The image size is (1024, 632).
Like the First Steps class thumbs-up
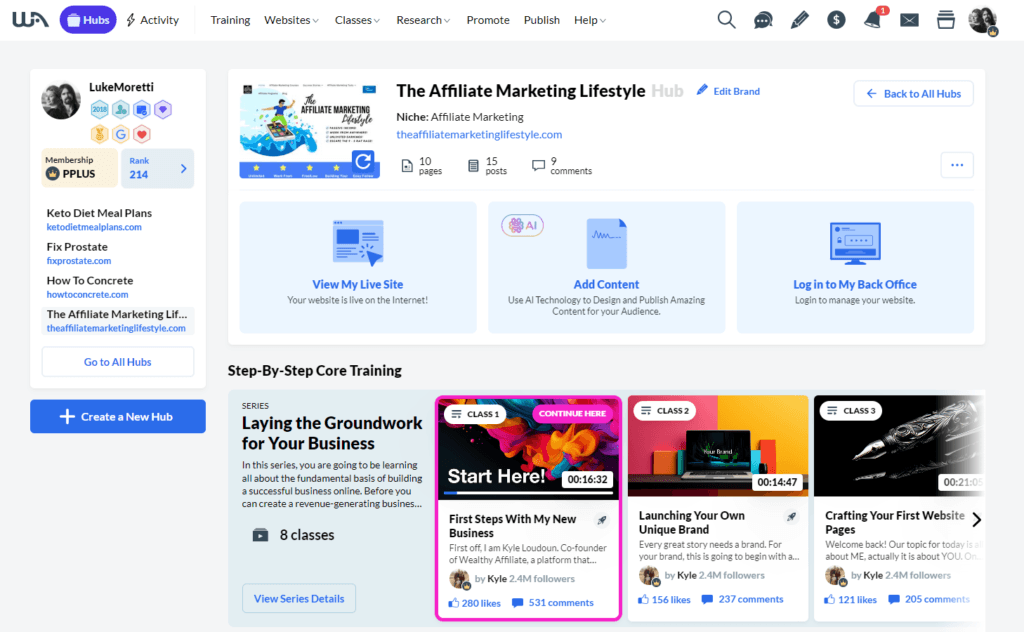tap(454, 603)
